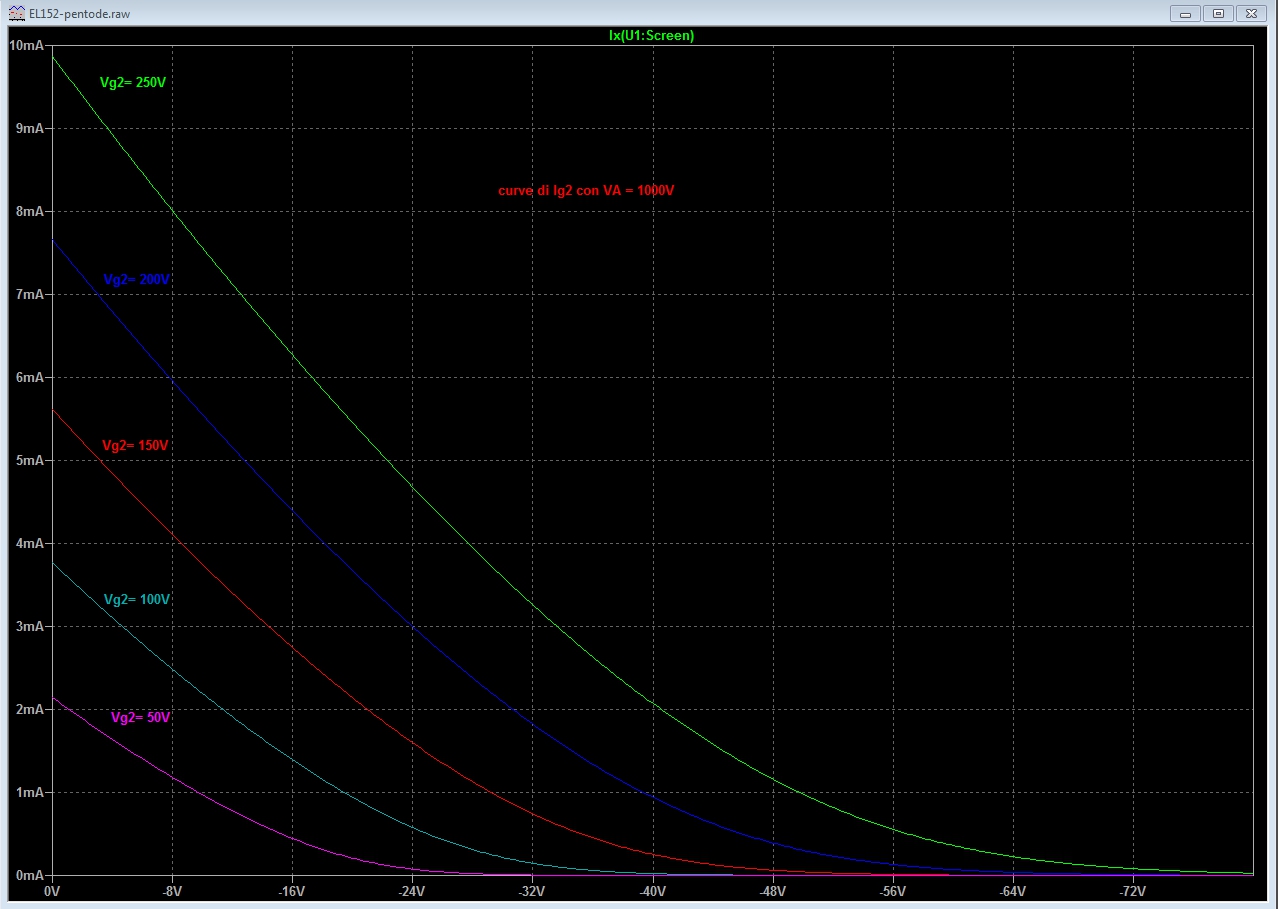Minimize the EL152-pentode.raw plot window
This screenshot has height=909, width=1278.
(x=1185, y=13)
